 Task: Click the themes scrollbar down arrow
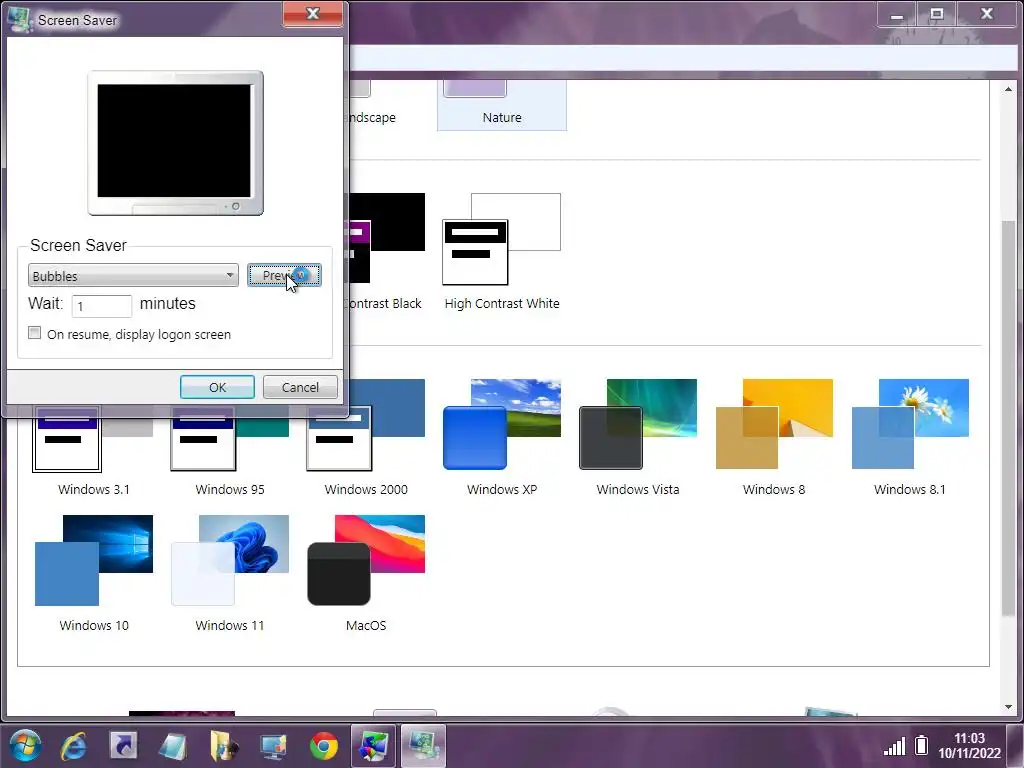pyautogui.click(x=1008, y=707)
